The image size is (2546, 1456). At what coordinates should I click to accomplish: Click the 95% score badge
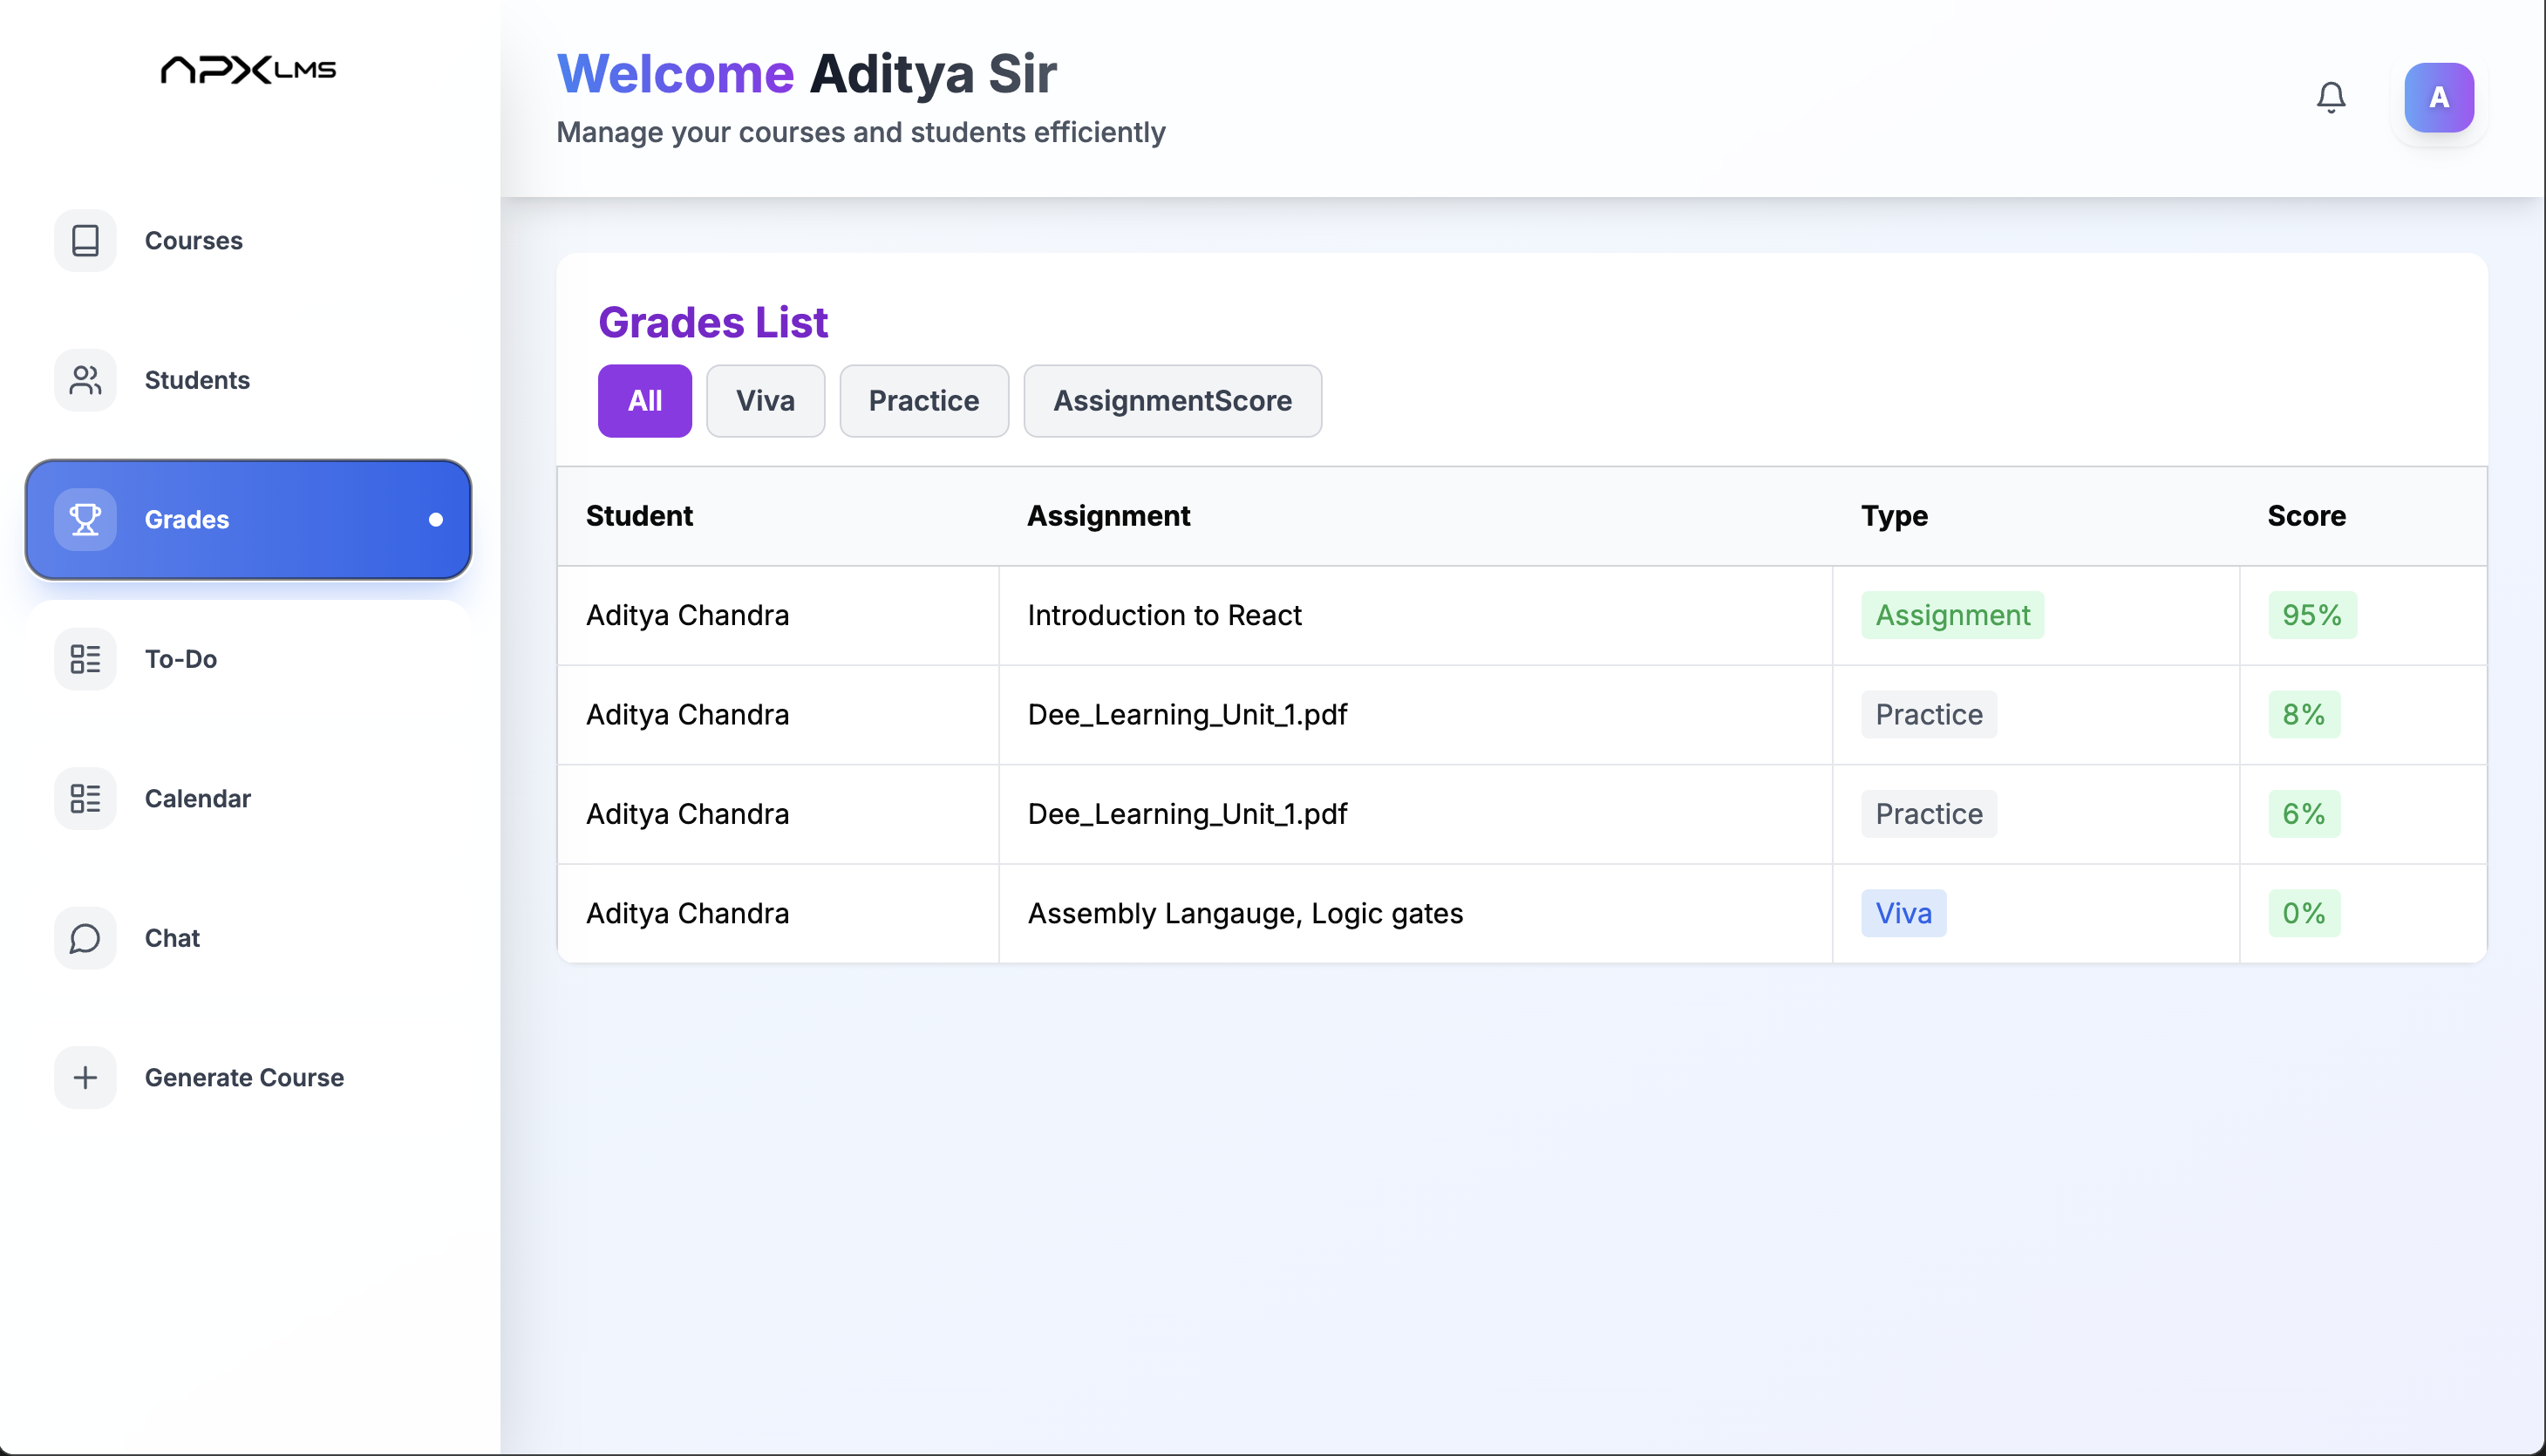click(2311, 614)
